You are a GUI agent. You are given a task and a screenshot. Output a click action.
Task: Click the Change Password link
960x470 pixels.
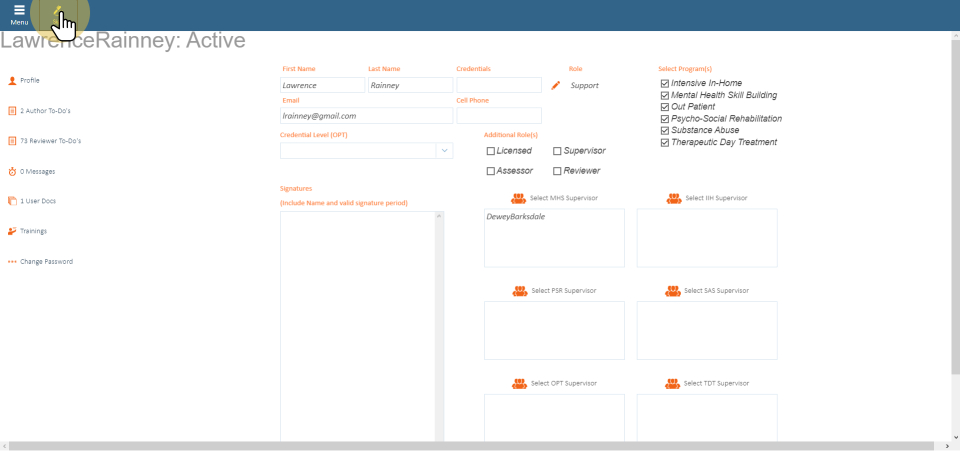point(46,262)
